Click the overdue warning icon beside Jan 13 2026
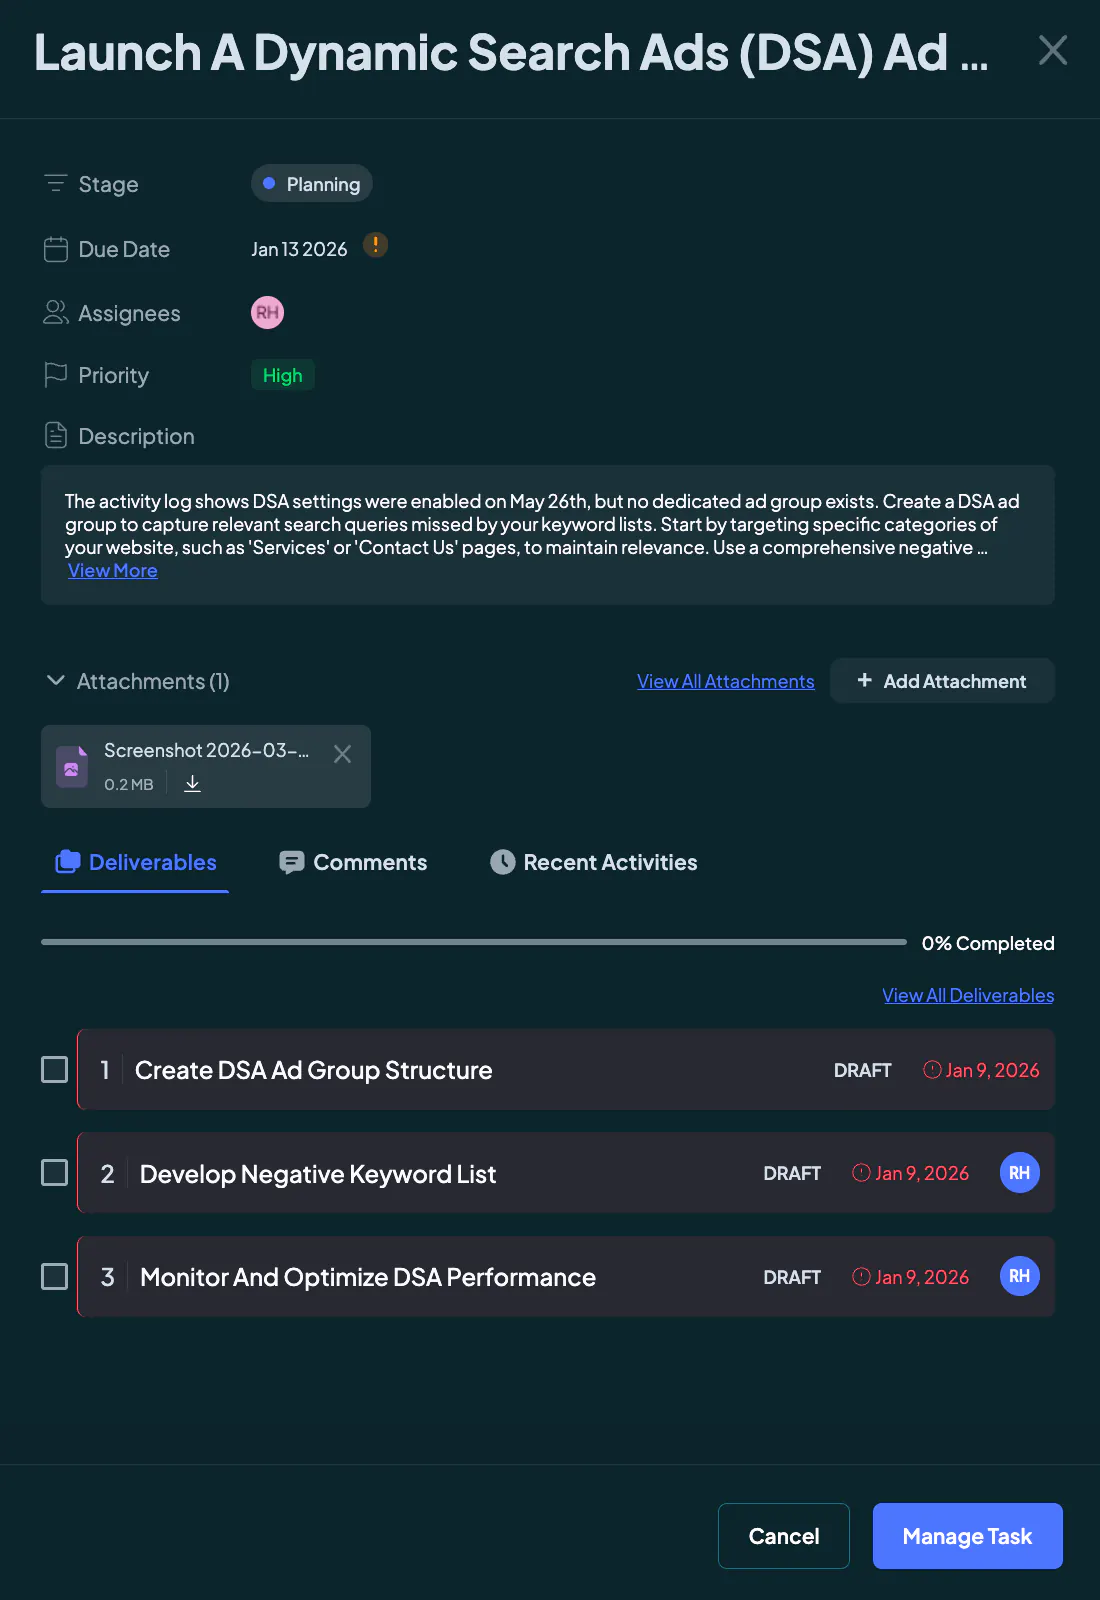Viewport: 1100px width, 1600px height. 375,245
